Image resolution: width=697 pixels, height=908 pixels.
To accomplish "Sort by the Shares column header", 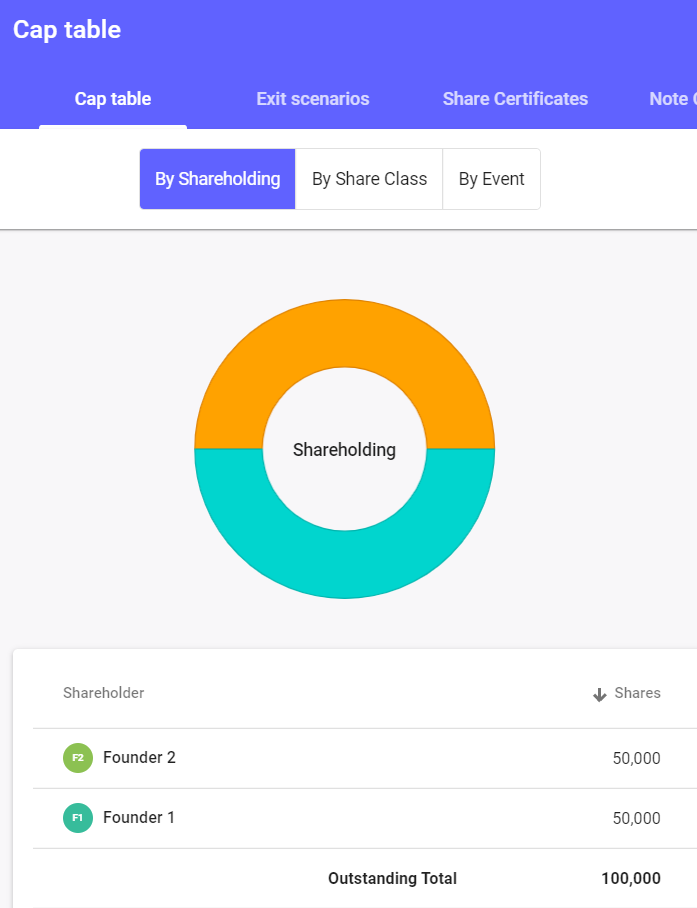I will tap(637, 693).
